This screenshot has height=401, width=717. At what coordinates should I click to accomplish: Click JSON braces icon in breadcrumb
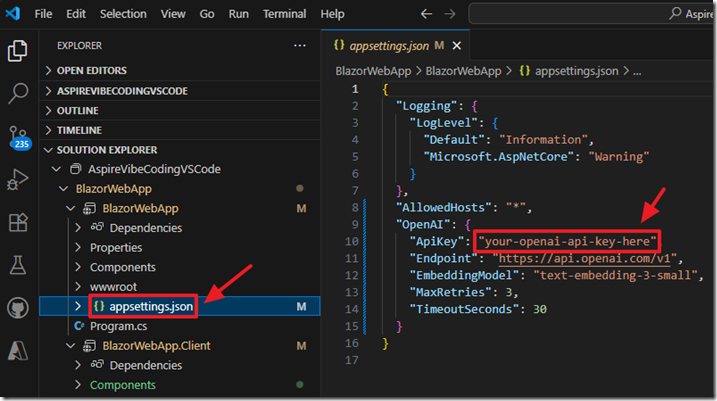pos(524,71)
